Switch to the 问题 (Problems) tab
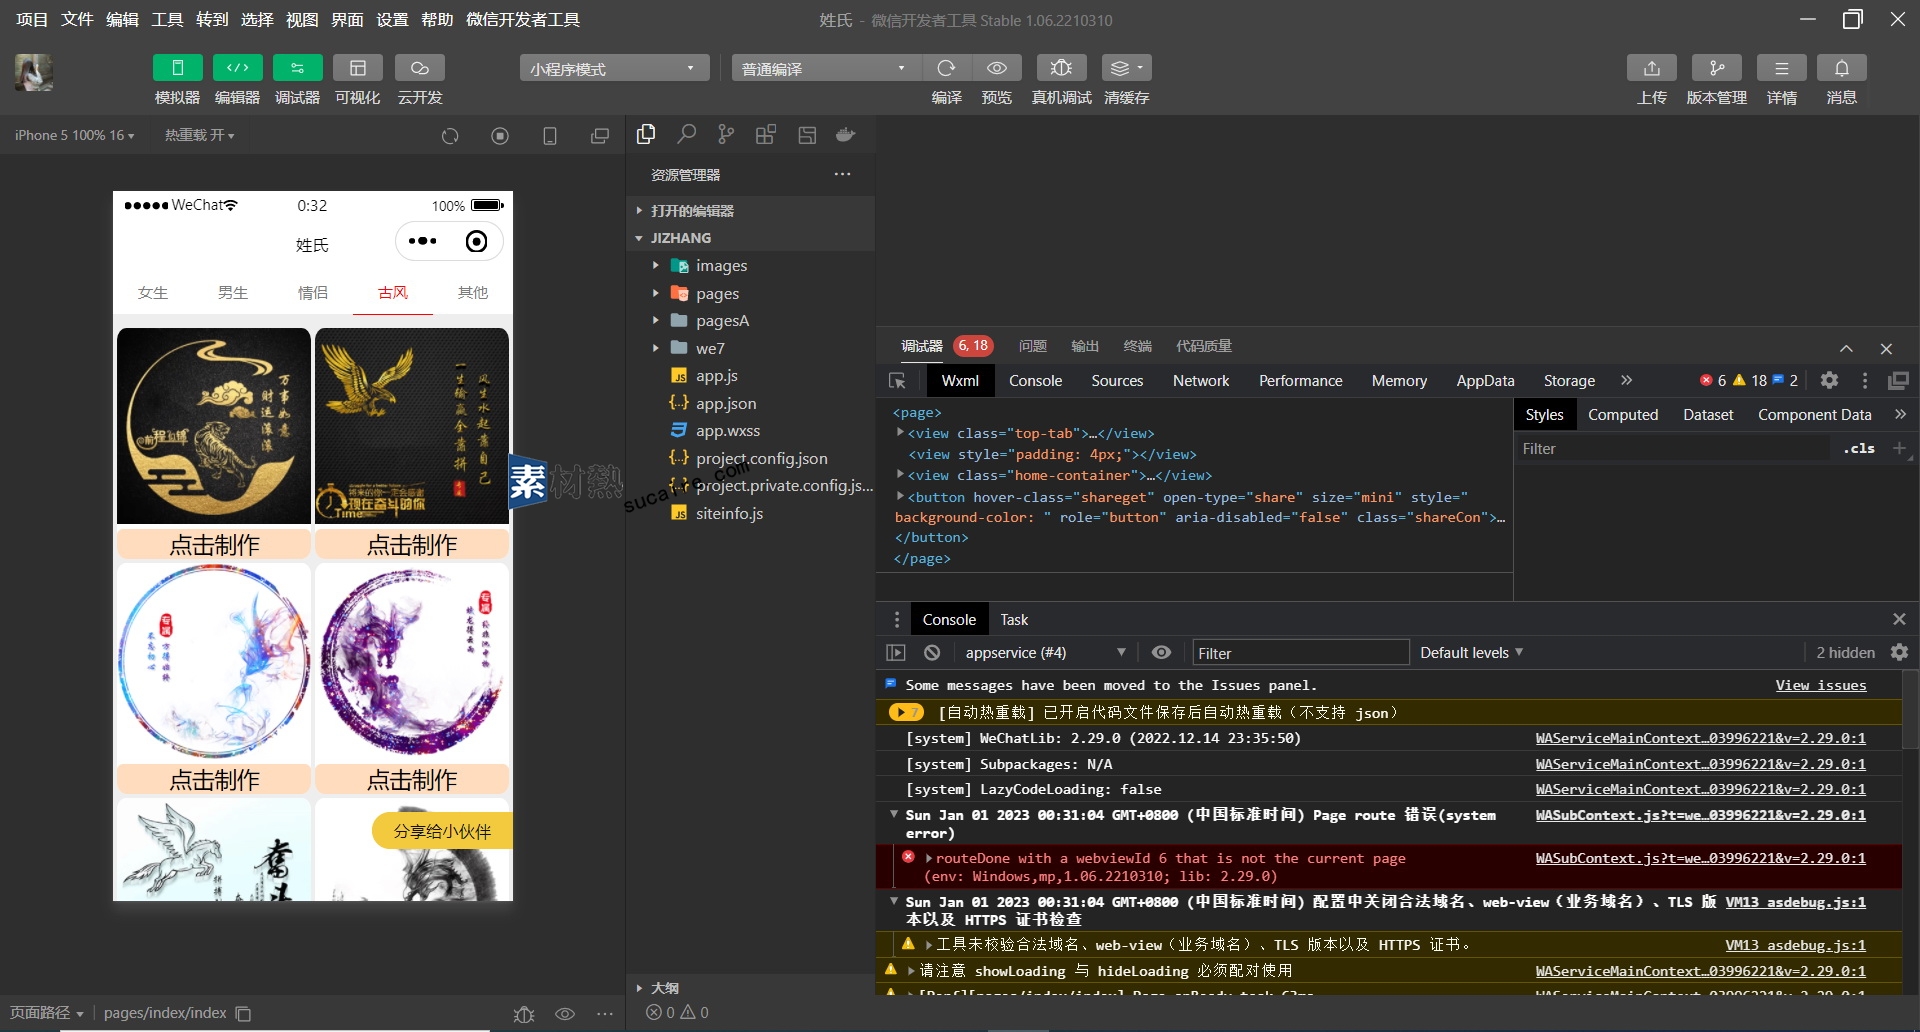 pos(1033,346)
